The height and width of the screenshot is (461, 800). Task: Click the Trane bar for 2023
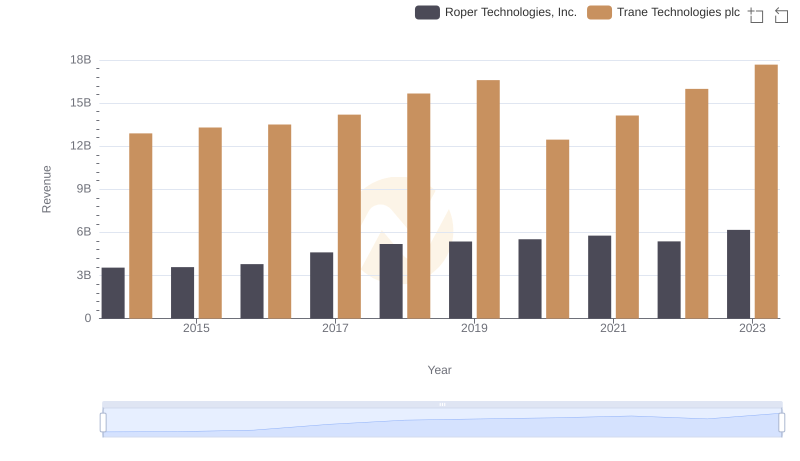pos(766,191)
